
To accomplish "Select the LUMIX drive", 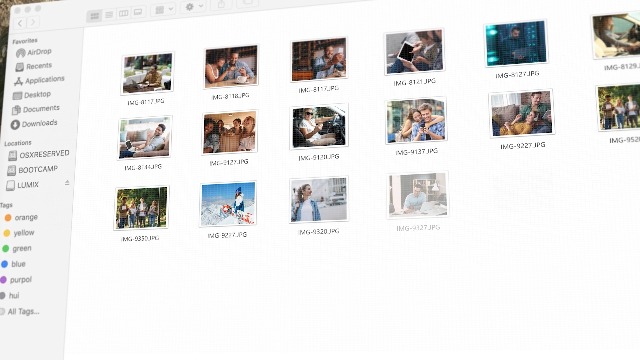I will coord(22,185).
